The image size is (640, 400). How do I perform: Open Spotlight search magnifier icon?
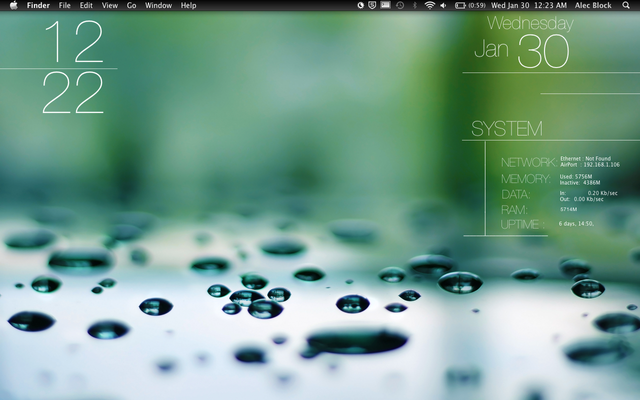click(626, 5)
